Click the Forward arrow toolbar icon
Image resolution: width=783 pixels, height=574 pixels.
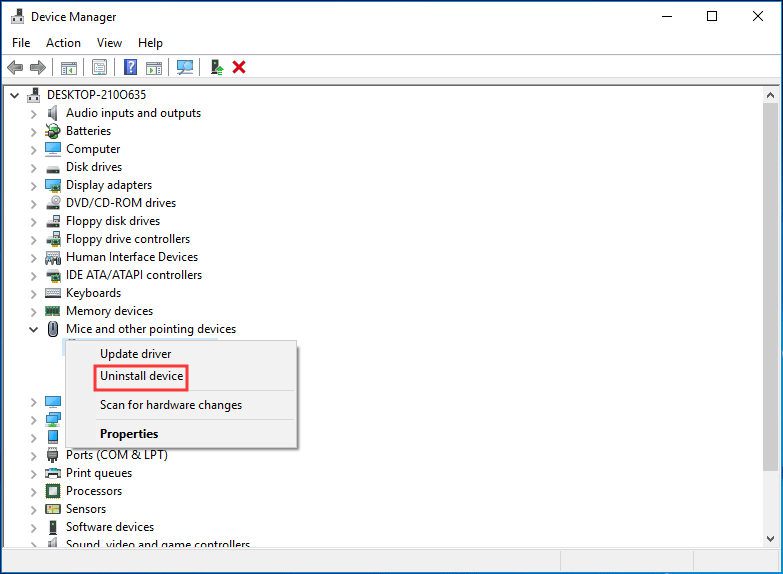click(x=38, y=67)
